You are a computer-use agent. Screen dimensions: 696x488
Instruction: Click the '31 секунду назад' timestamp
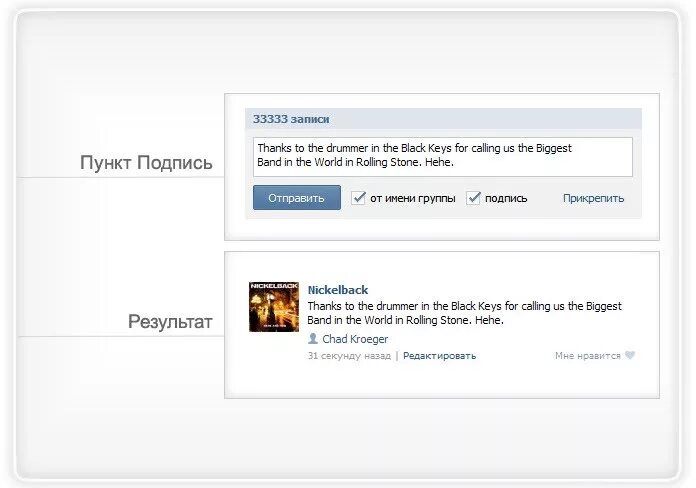(x=349, y=356)
